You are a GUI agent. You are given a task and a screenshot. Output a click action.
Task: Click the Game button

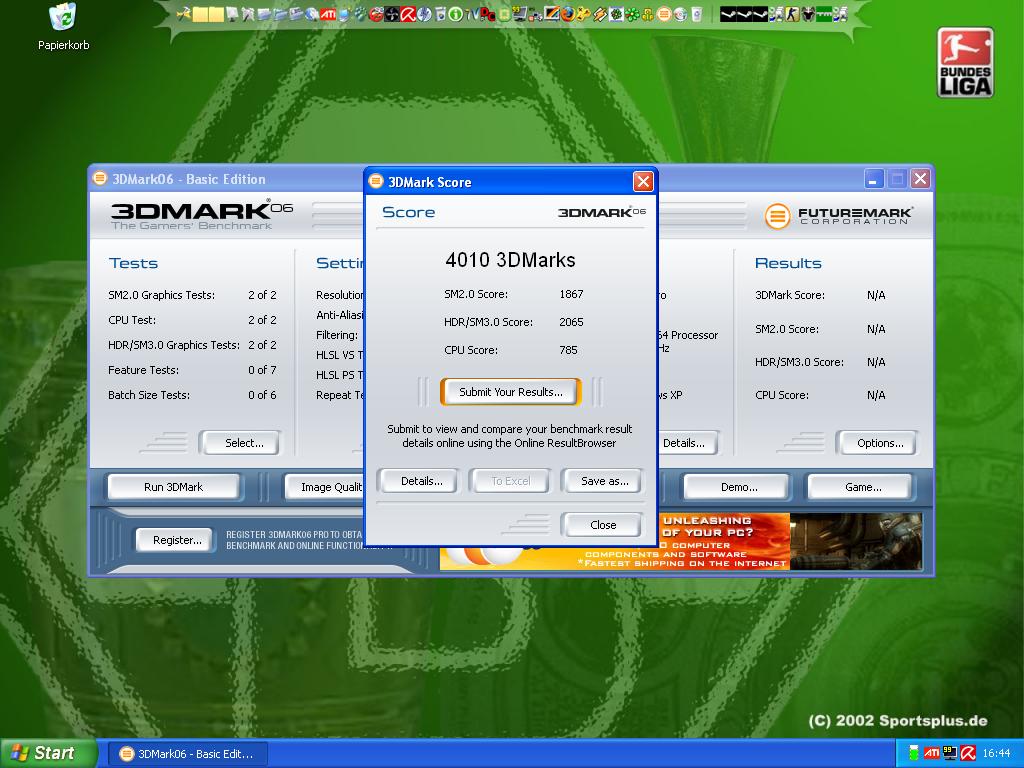tap(863, 487)
